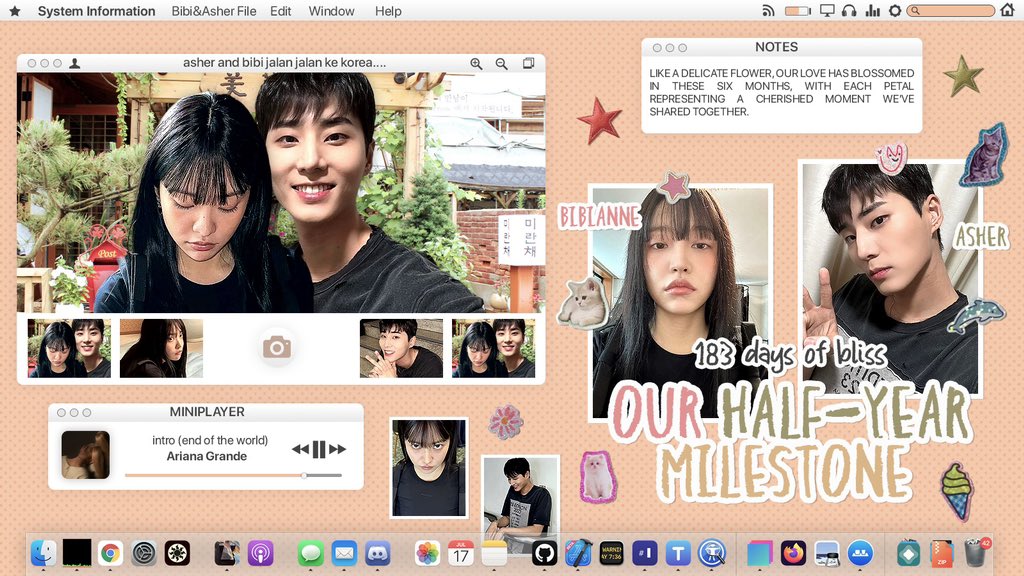Viewport: 1024px width, 576px height.
Task: Click the star icon in the menu bar
Action: 15,11
